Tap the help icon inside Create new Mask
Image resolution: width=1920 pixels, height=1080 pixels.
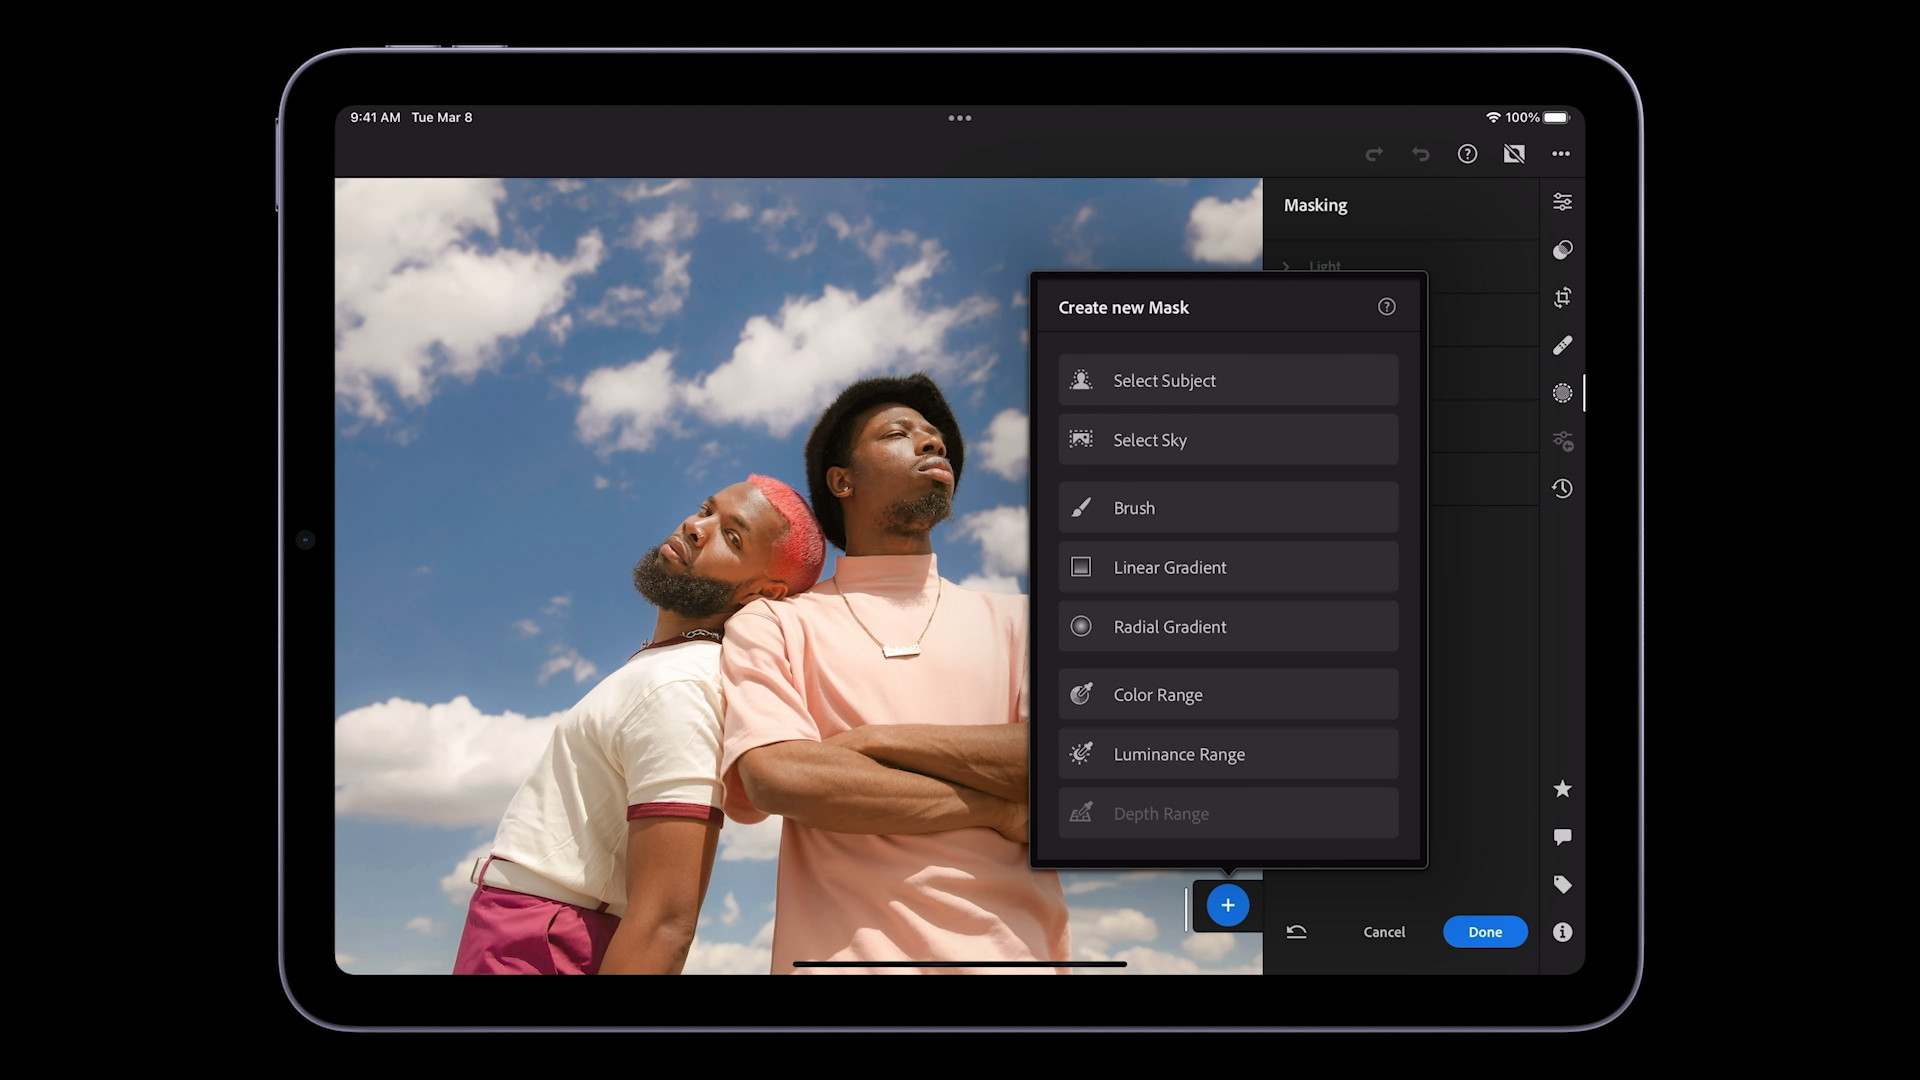coord(1386,307)
